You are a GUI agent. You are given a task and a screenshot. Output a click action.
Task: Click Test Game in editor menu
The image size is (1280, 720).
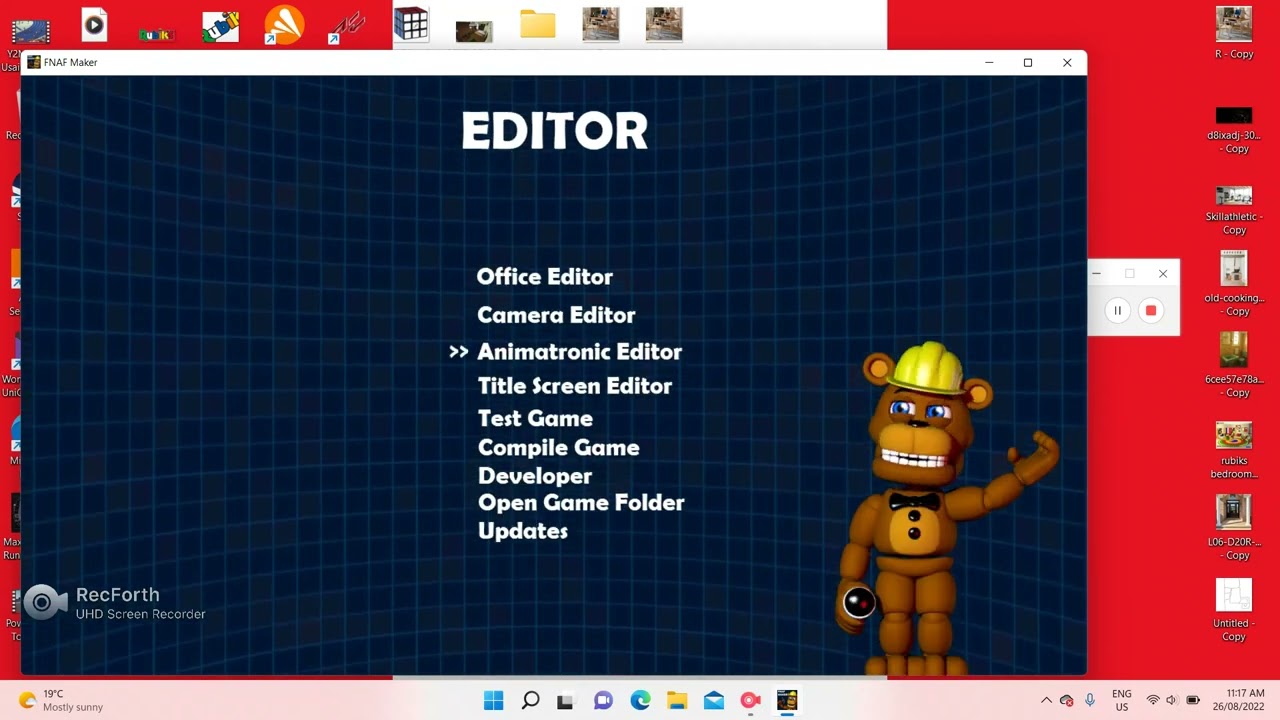click(535, 418)
